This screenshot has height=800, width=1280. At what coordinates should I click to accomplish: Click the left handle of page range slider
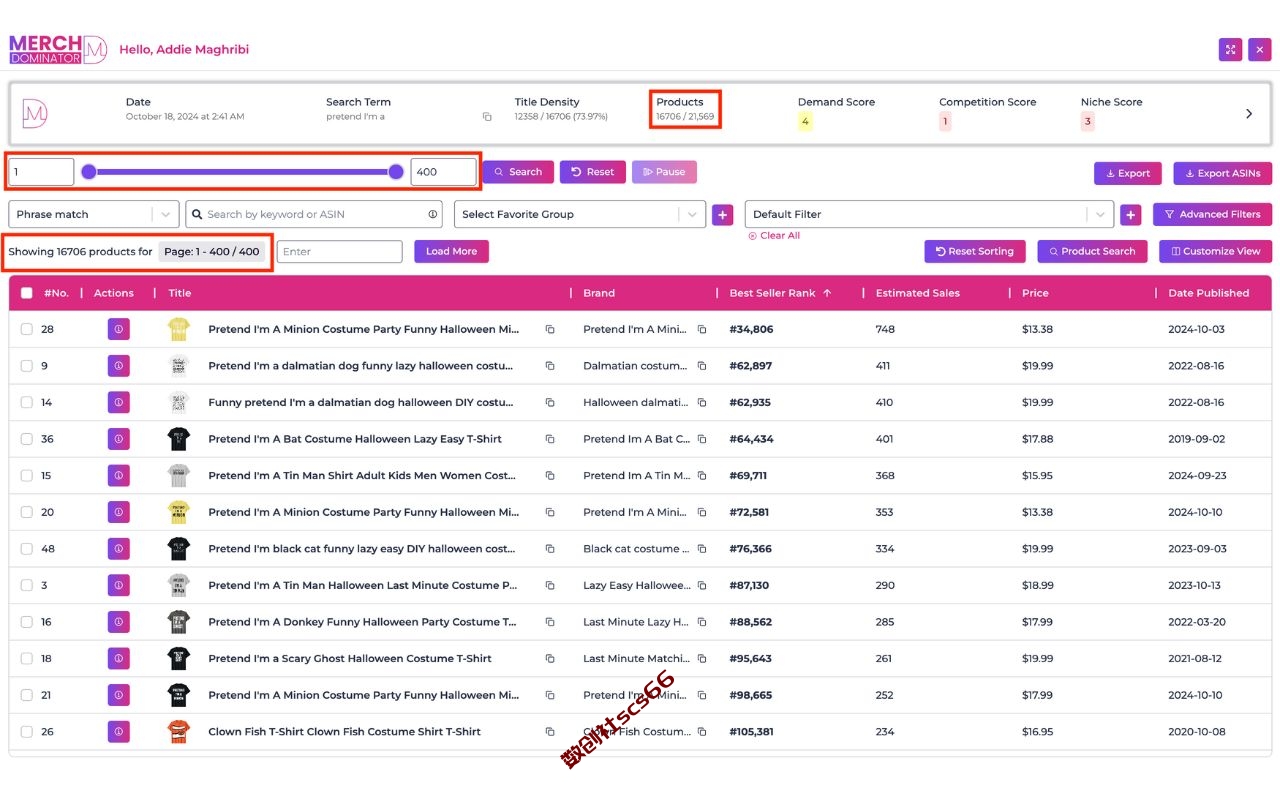click(x=89, y=172)
